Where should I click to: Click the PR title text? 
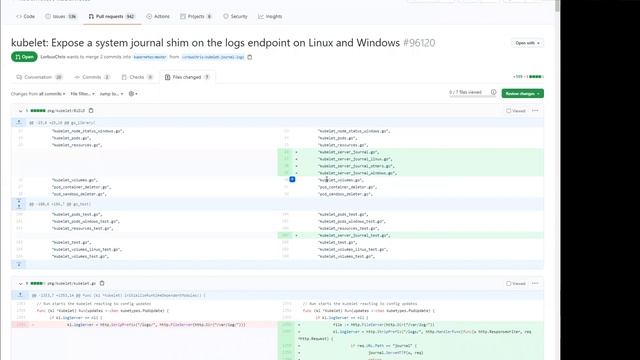pos(205,43)
